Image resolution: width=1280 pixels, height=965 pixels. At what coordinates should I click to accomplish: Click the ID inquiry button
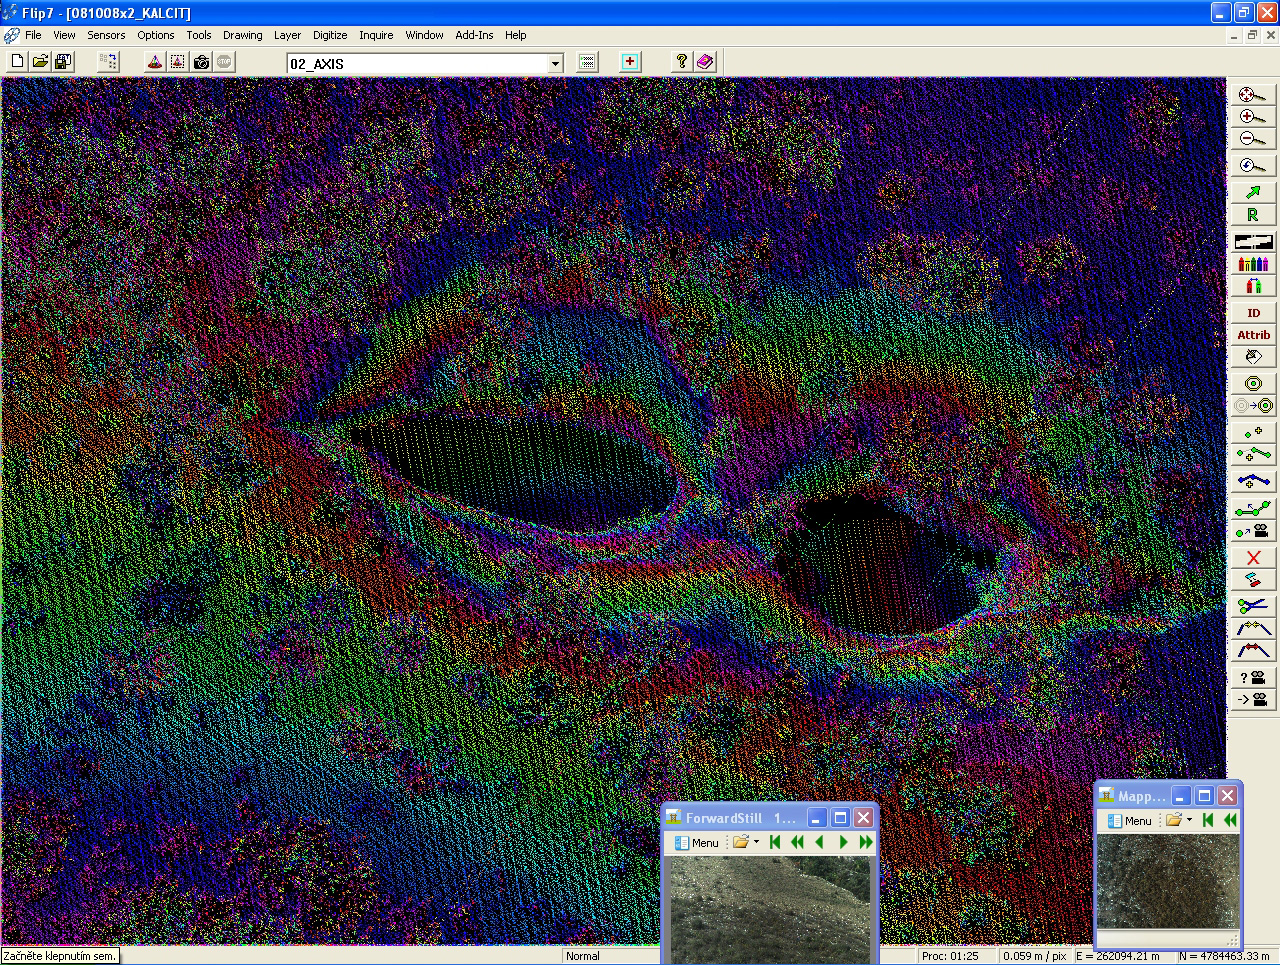coord(1253,313)
